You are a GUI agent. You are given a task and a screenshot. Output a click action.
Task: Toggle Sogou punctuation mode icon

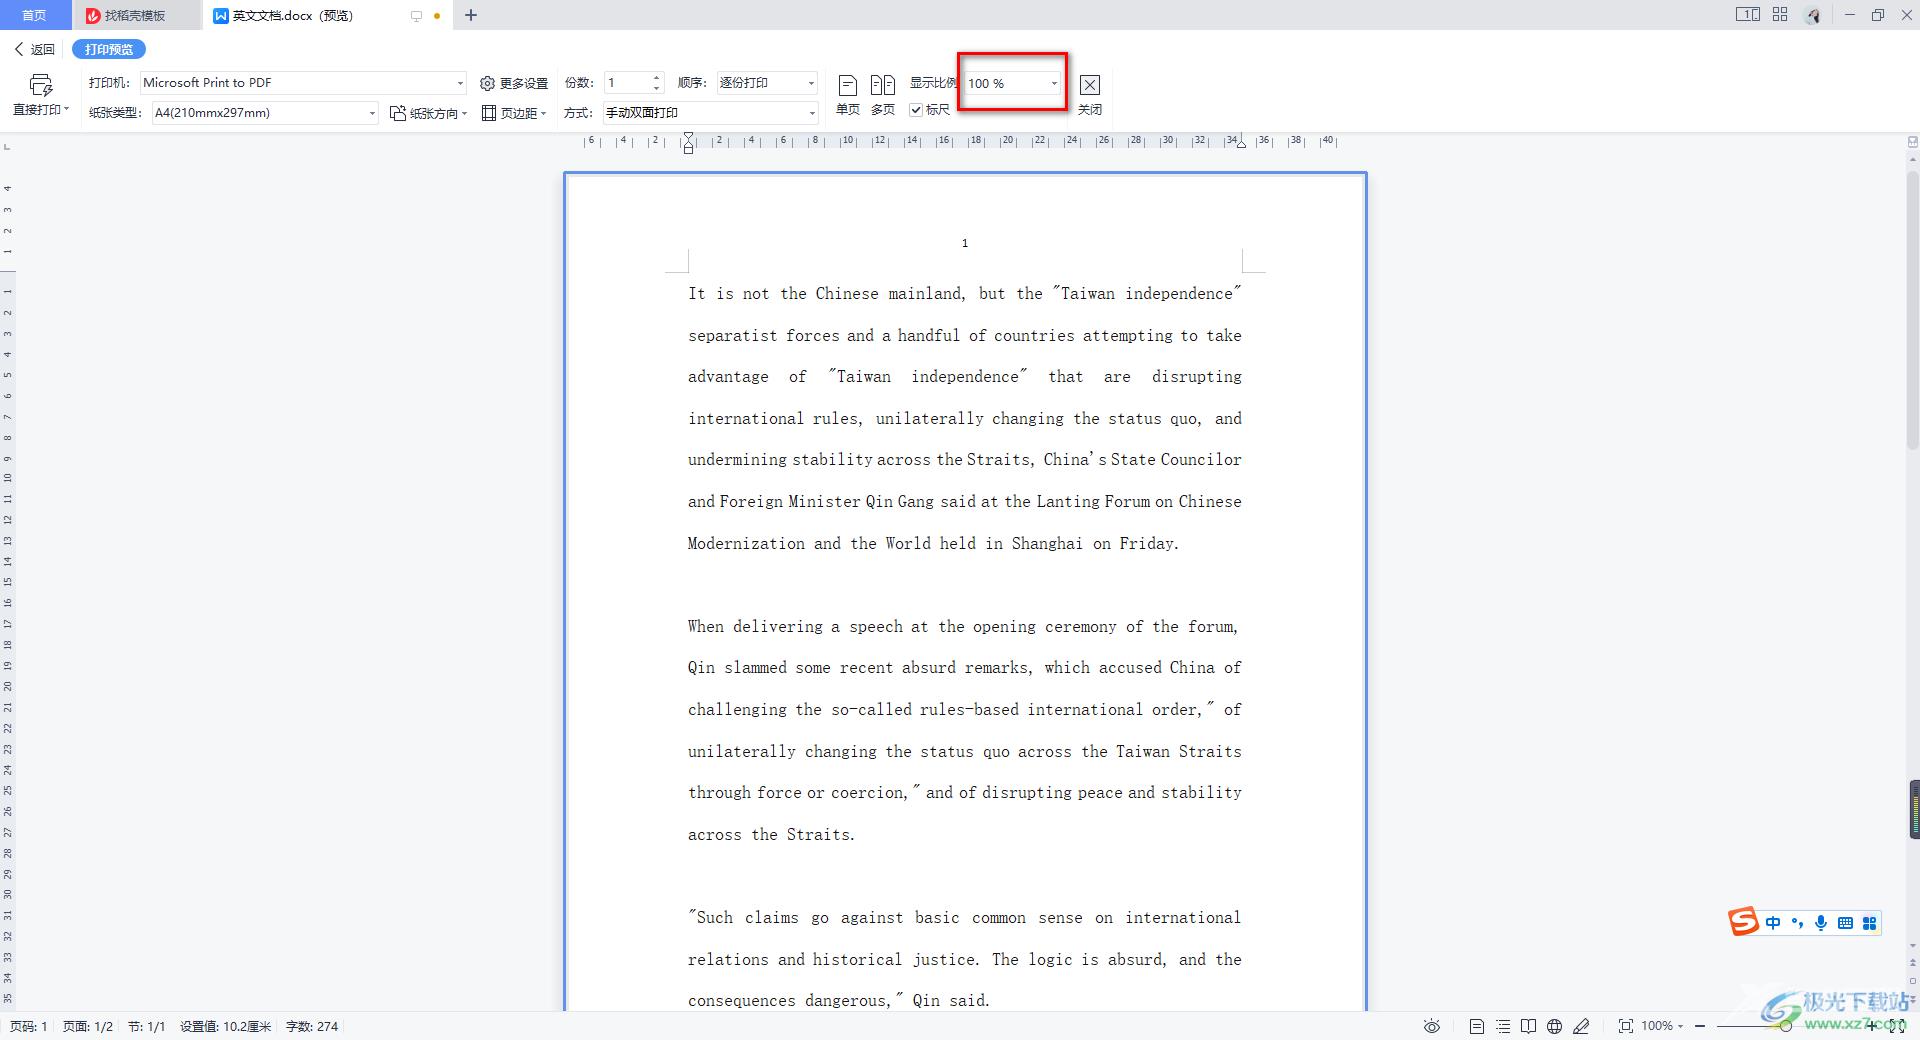(1797, 923)
